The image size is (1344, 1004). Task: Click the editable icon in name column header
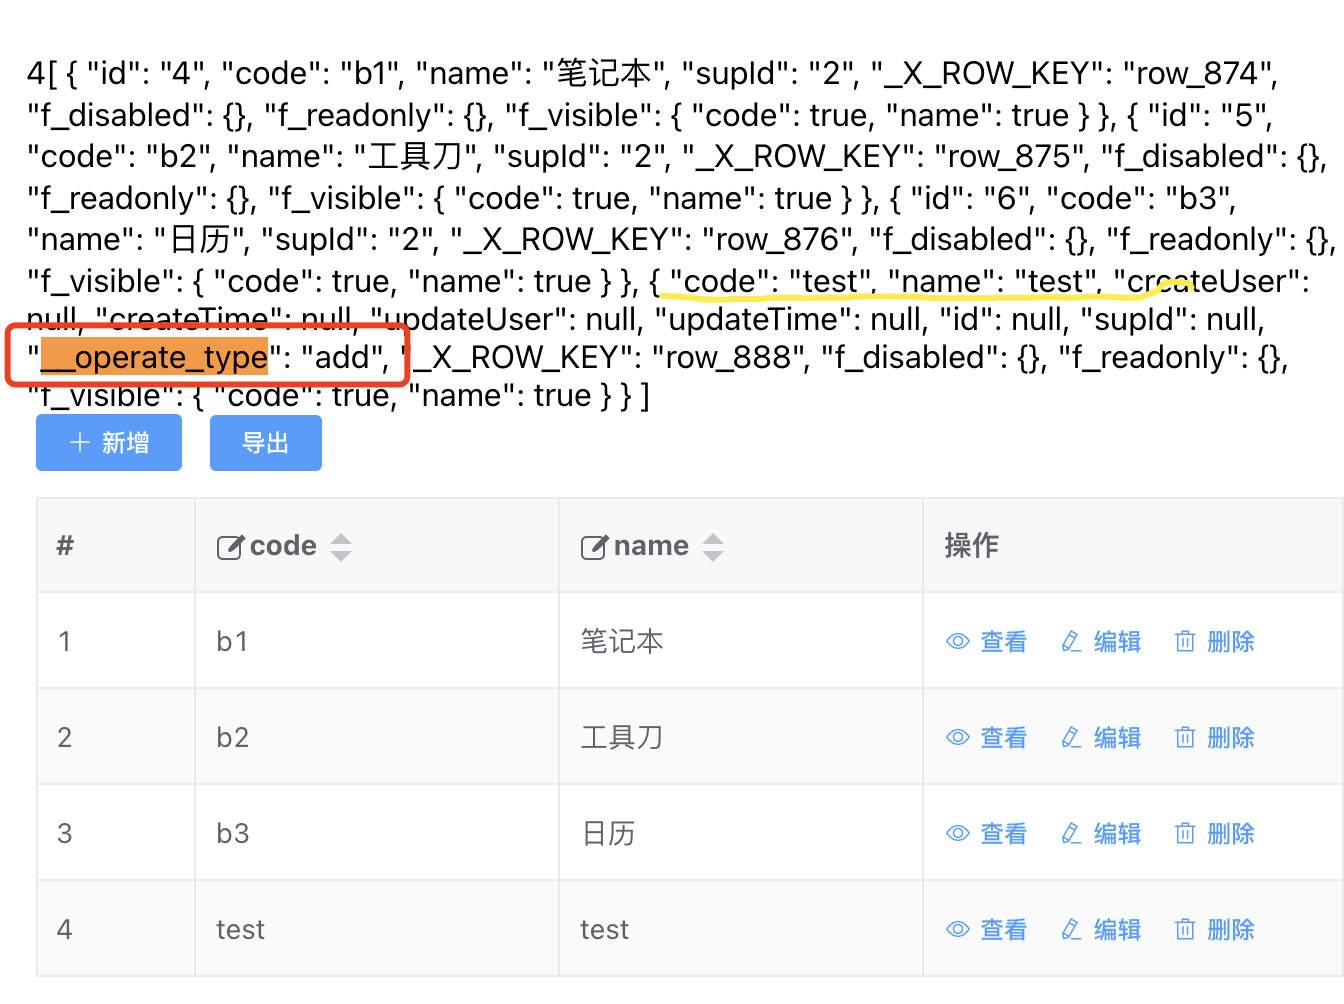(594, 547)
